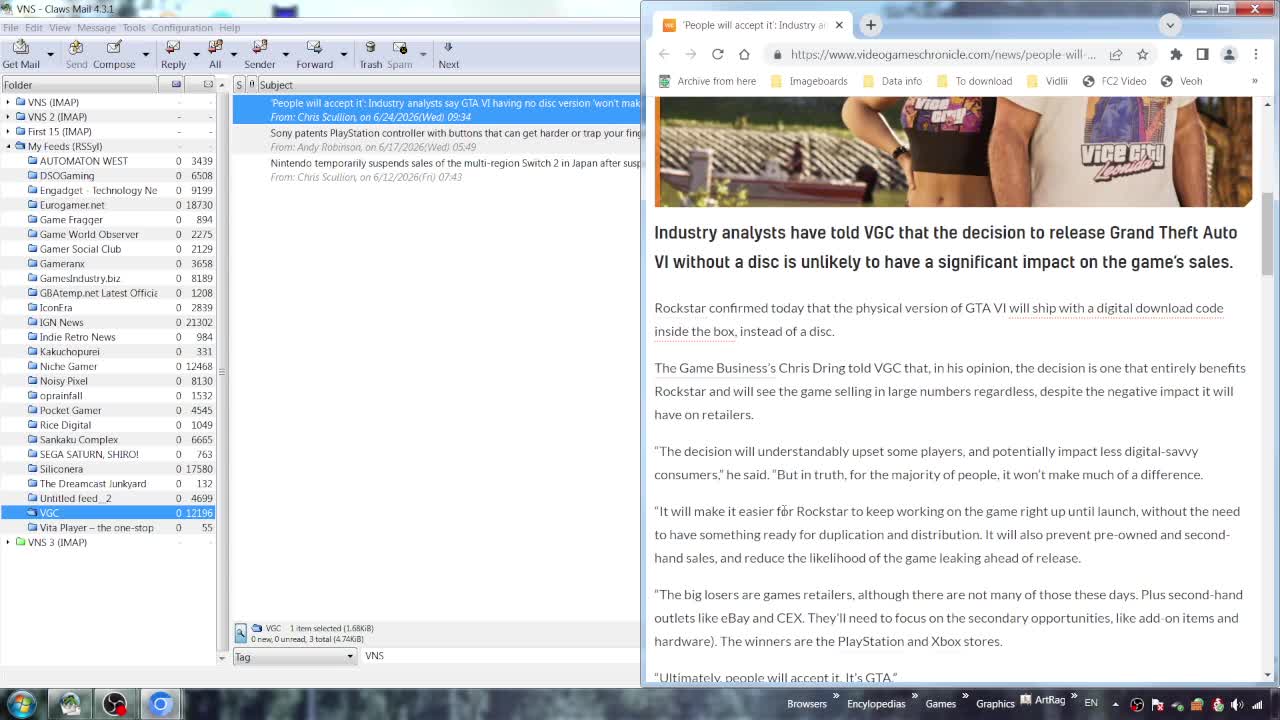
Task: Open the browser extensions puzzle icon
Action: coord(1176,54)
